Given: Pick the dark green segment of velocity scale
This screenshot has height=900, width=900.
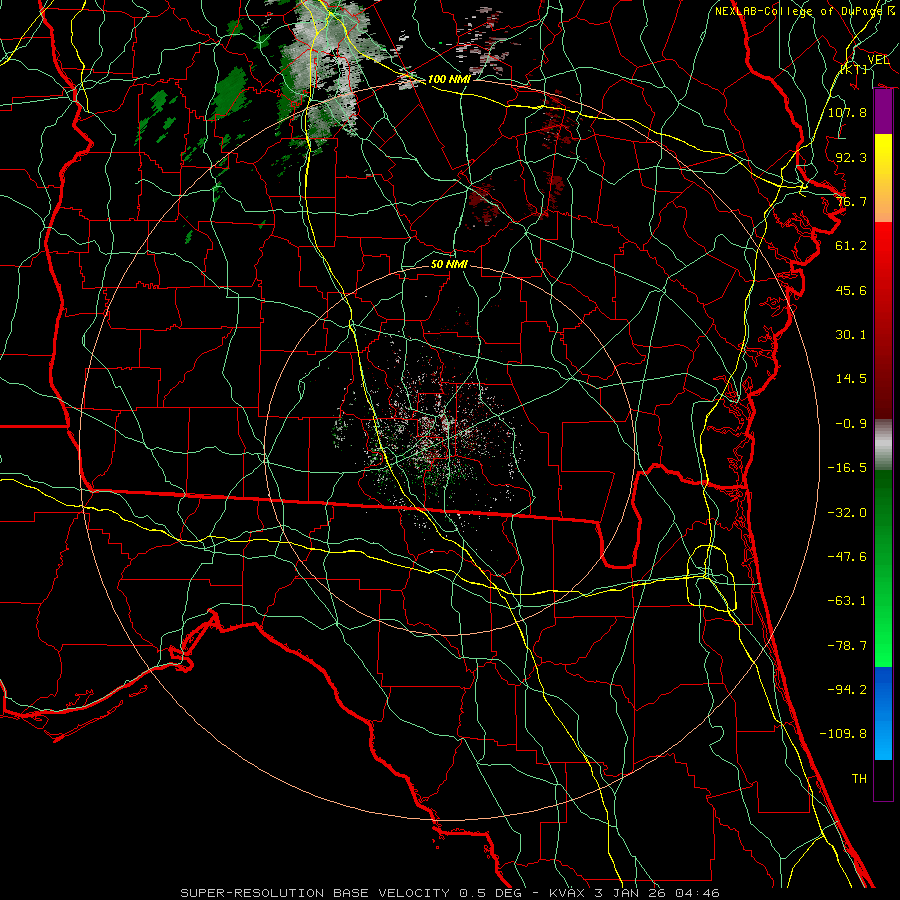Looking at the screenshot, I should (x=883, y=517).
